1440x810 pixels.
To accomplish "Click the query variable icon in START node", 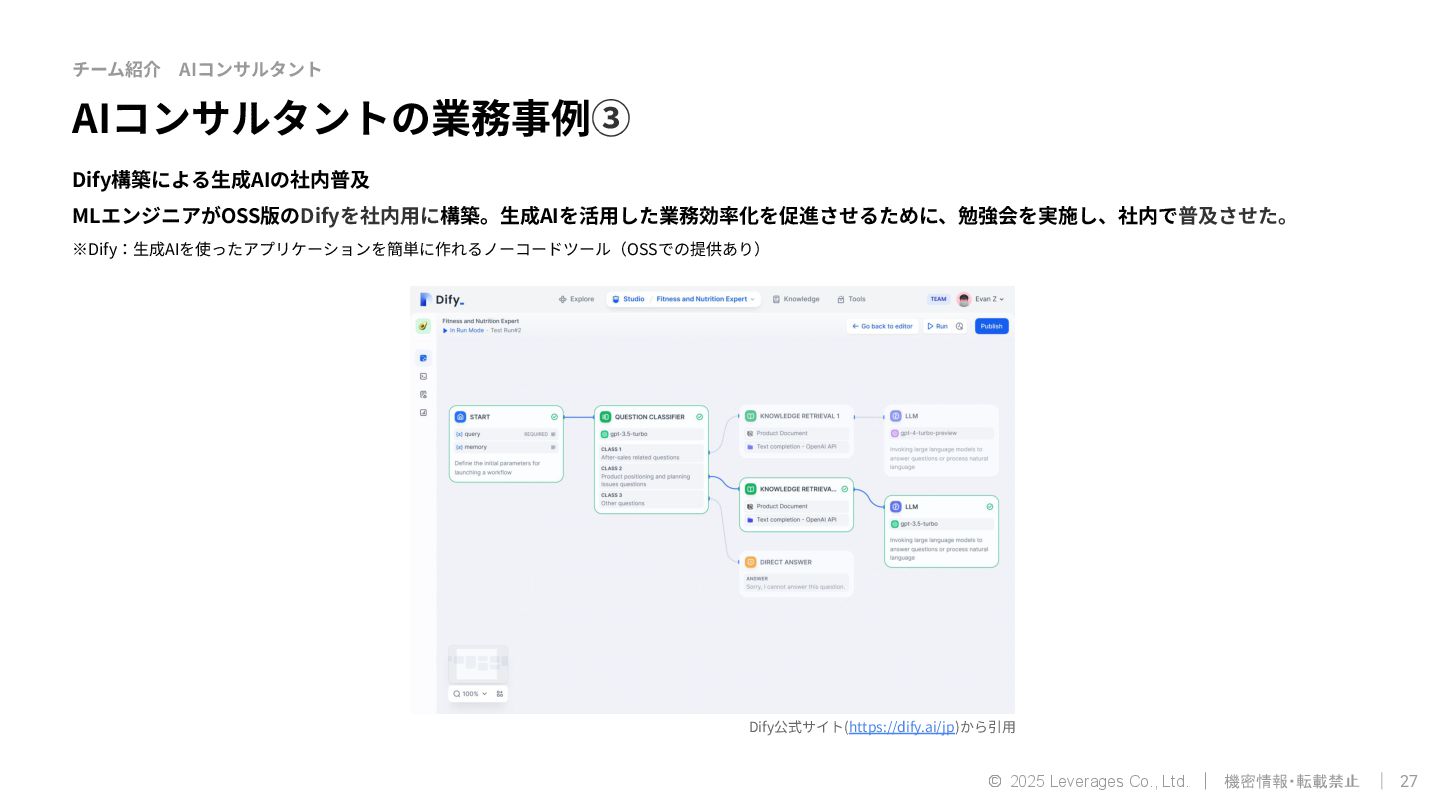I will tap(458, 434).
